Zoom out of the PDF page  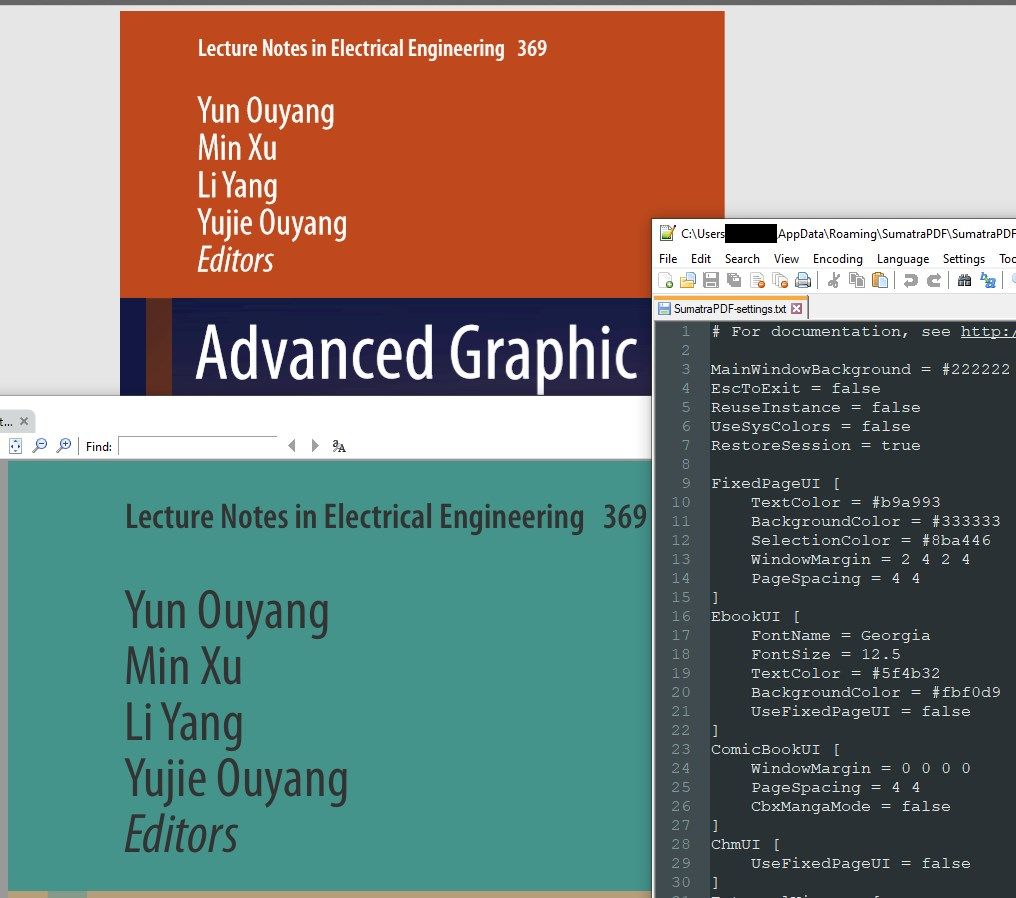(39, 445)
